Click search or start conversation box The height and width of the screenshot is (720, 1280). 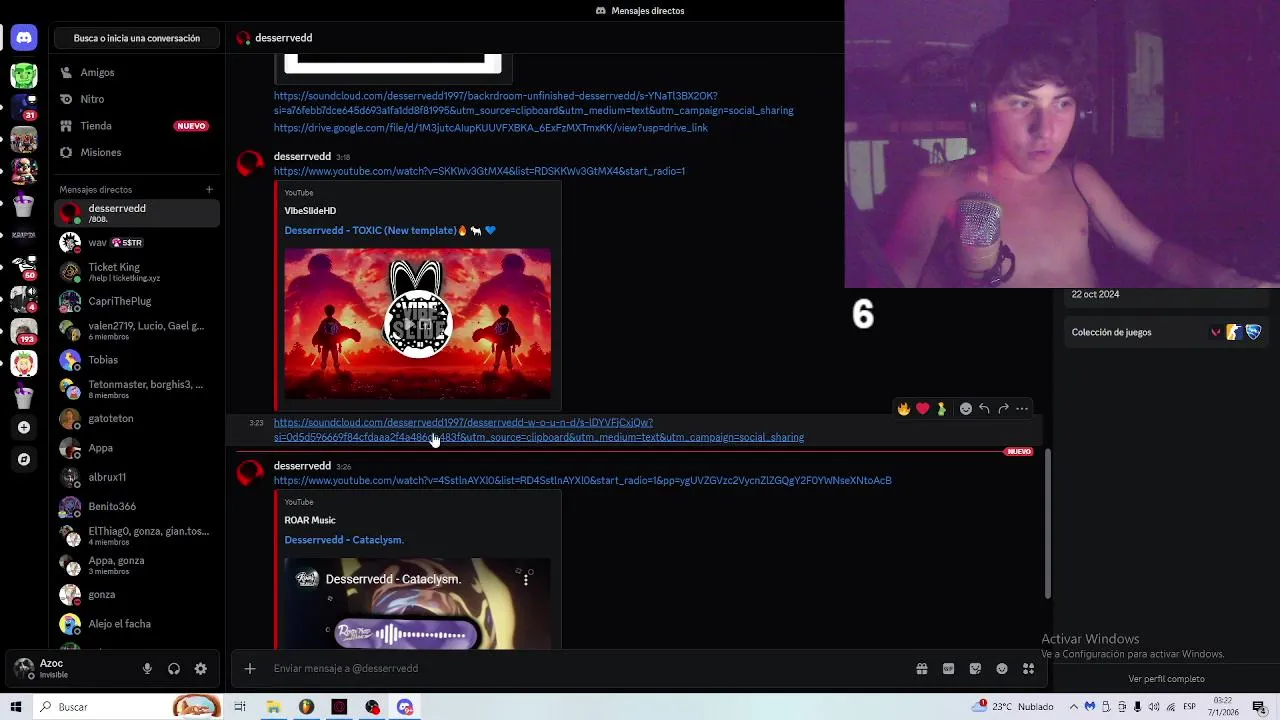click(137, 38)
